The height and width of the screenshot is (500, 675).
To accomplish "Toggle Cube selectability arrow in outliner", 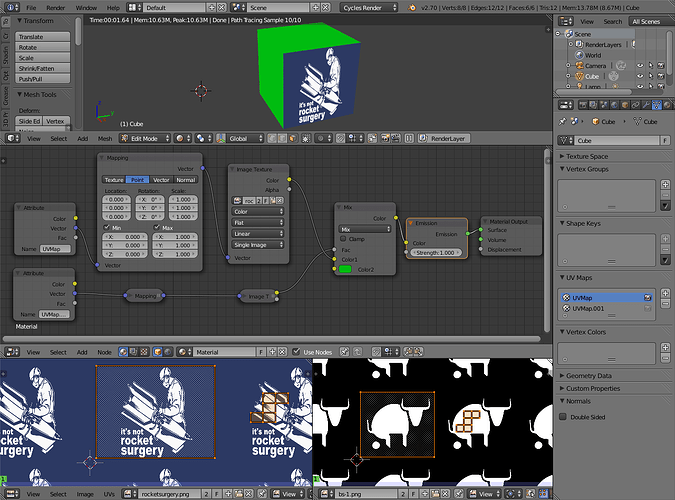I will [650, 76].
